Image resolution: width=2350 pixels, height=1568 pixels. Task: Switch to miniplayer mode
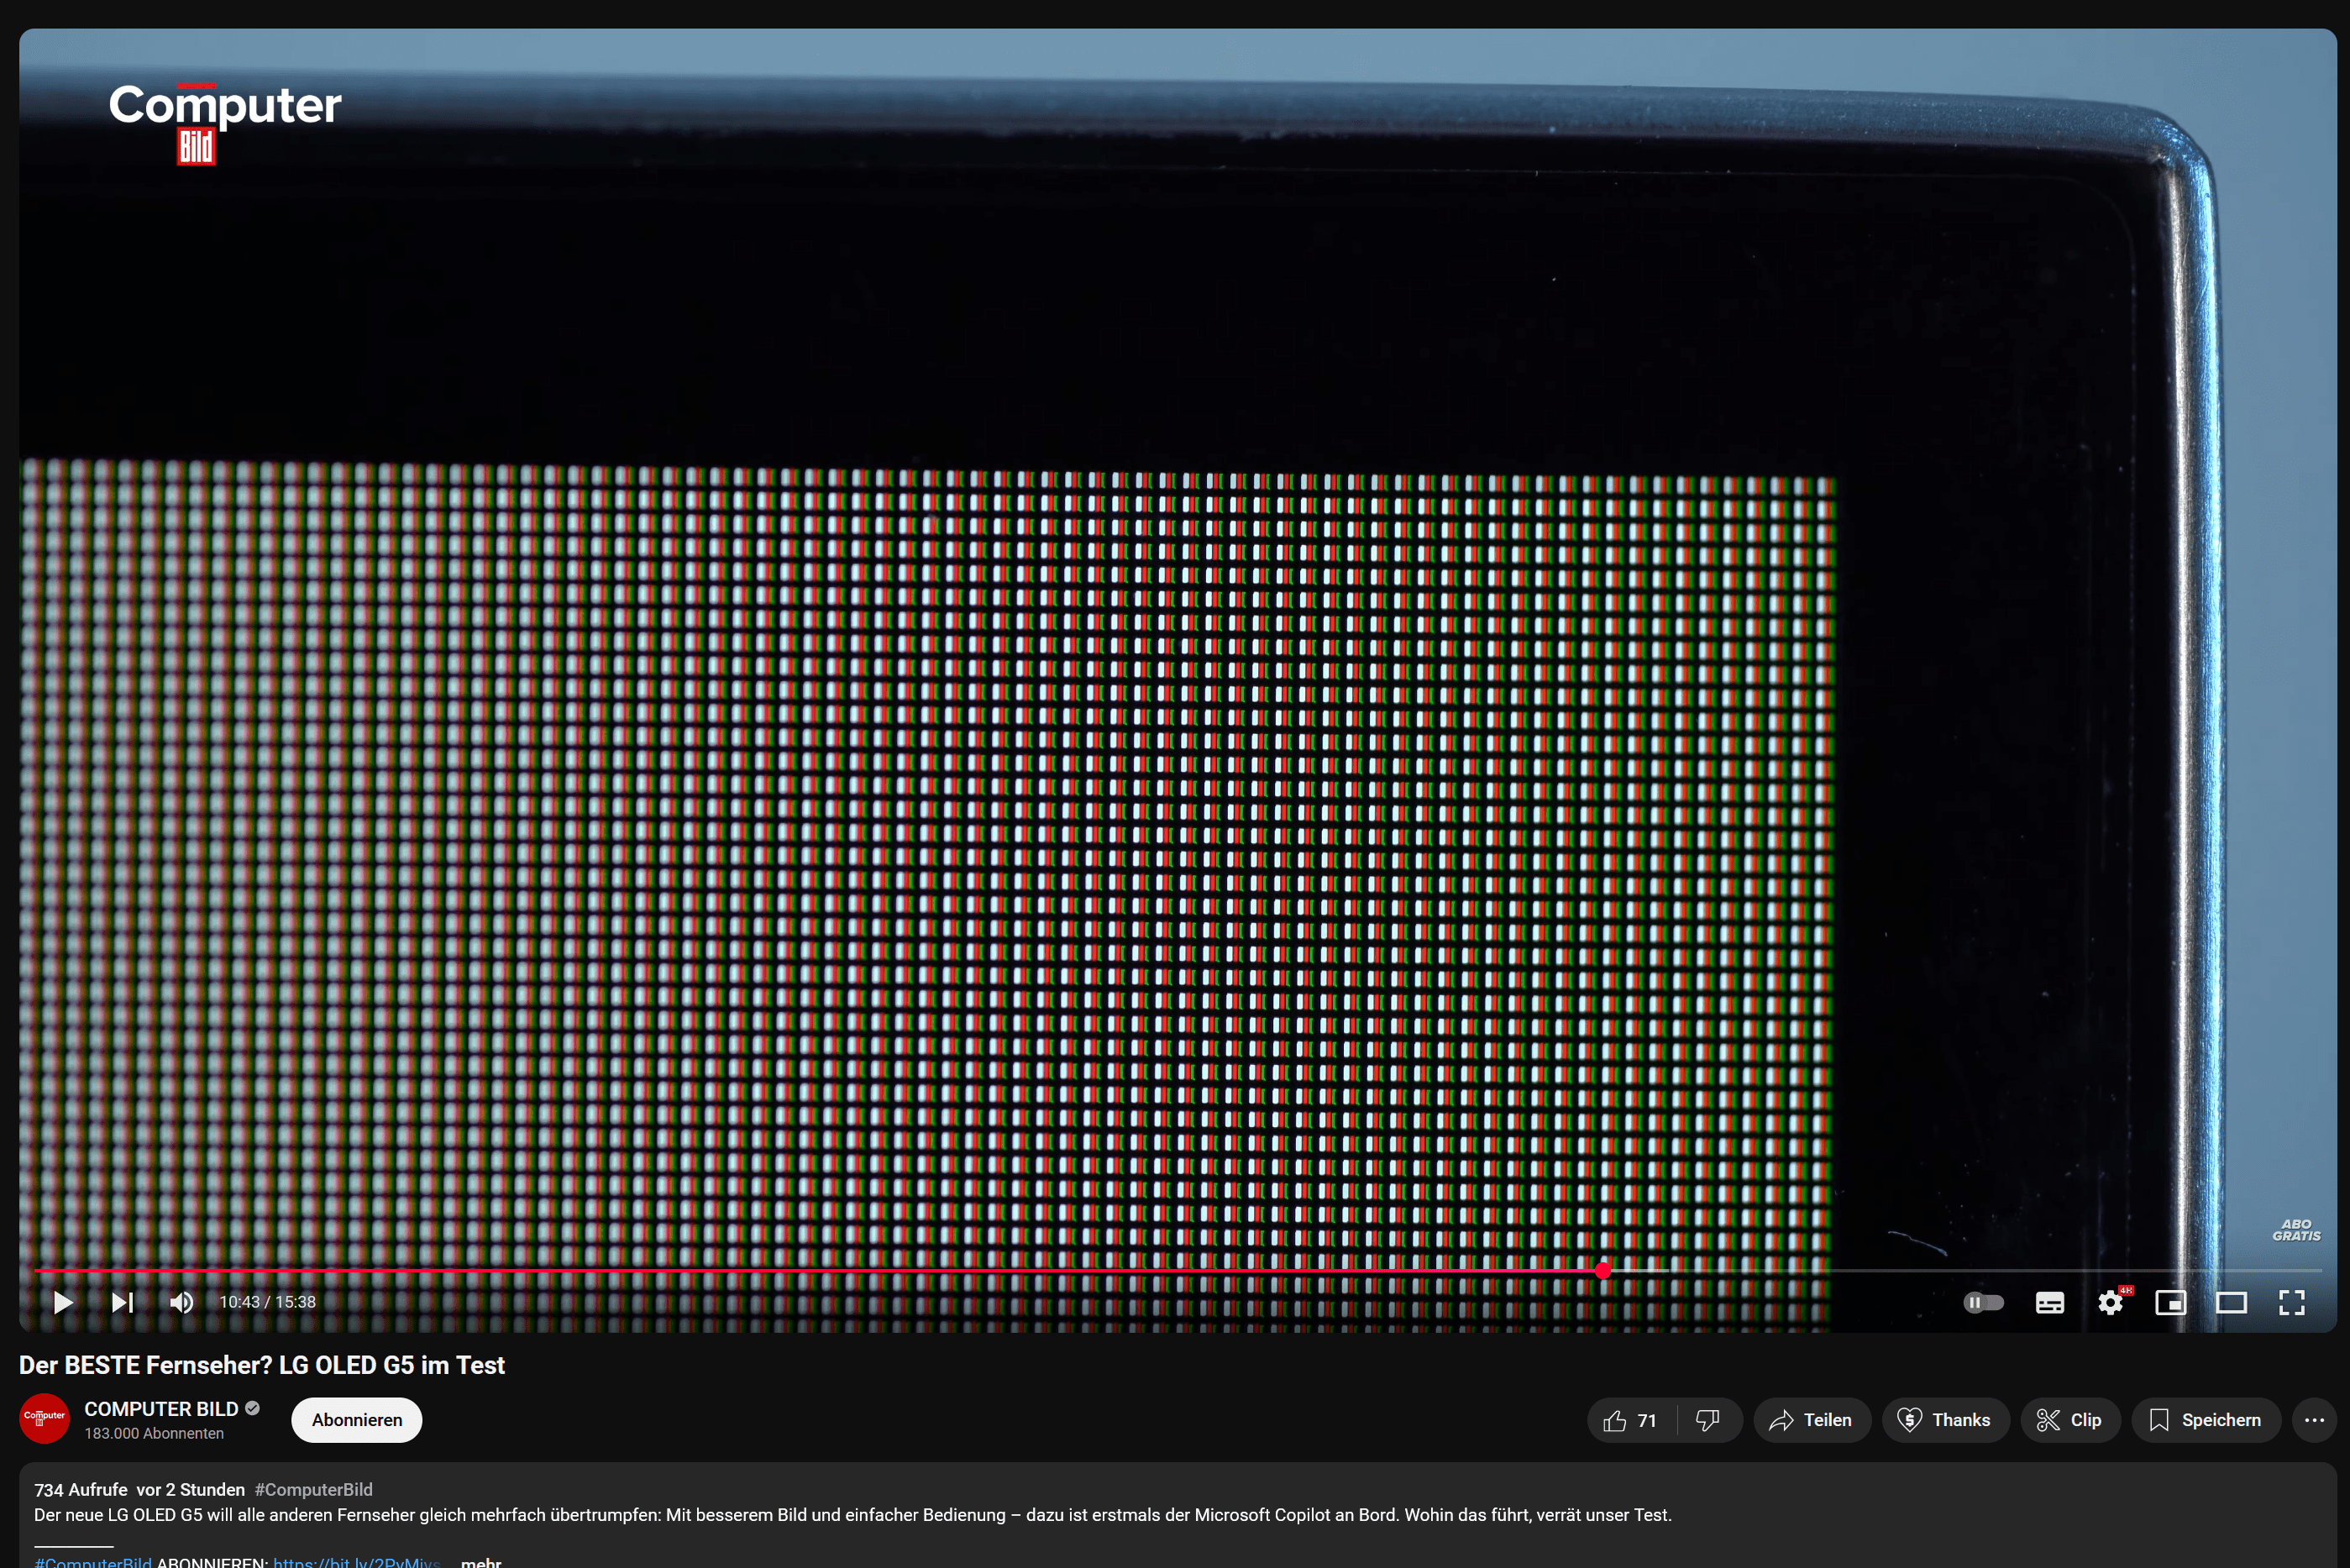[2171, 1302]
